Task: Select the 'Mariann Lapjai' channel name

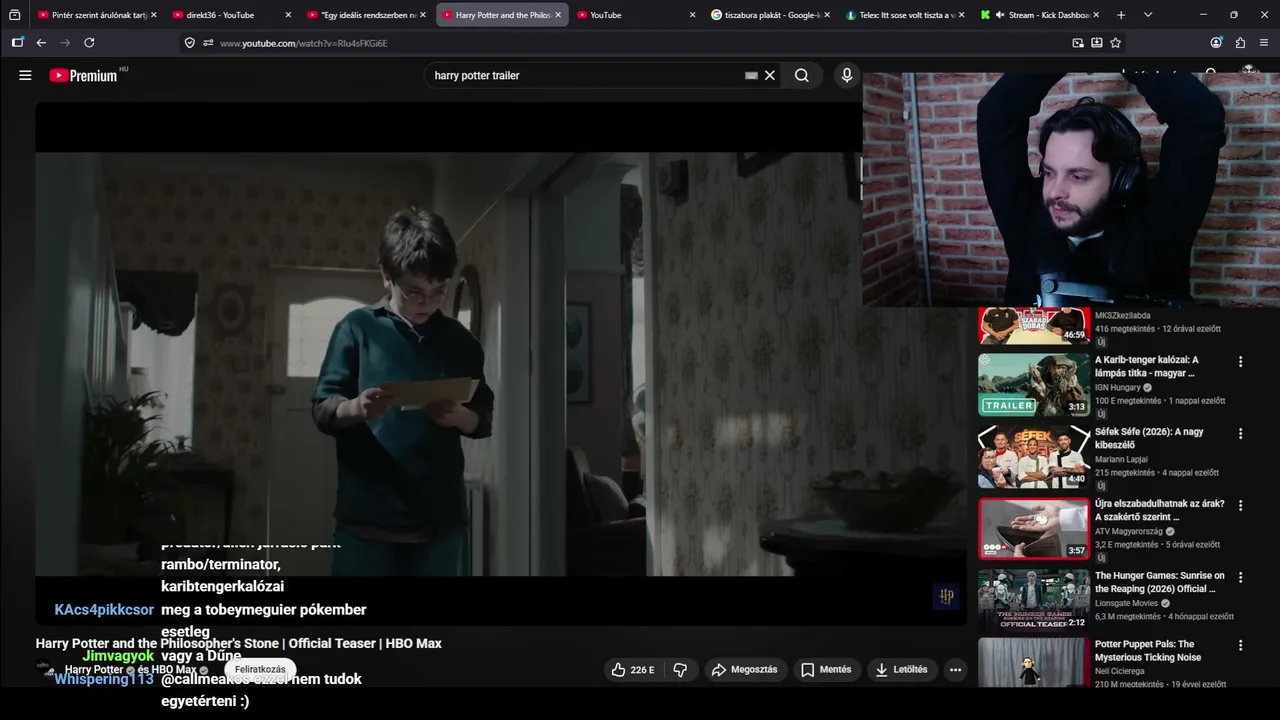Action: (x=1122, y=459)
